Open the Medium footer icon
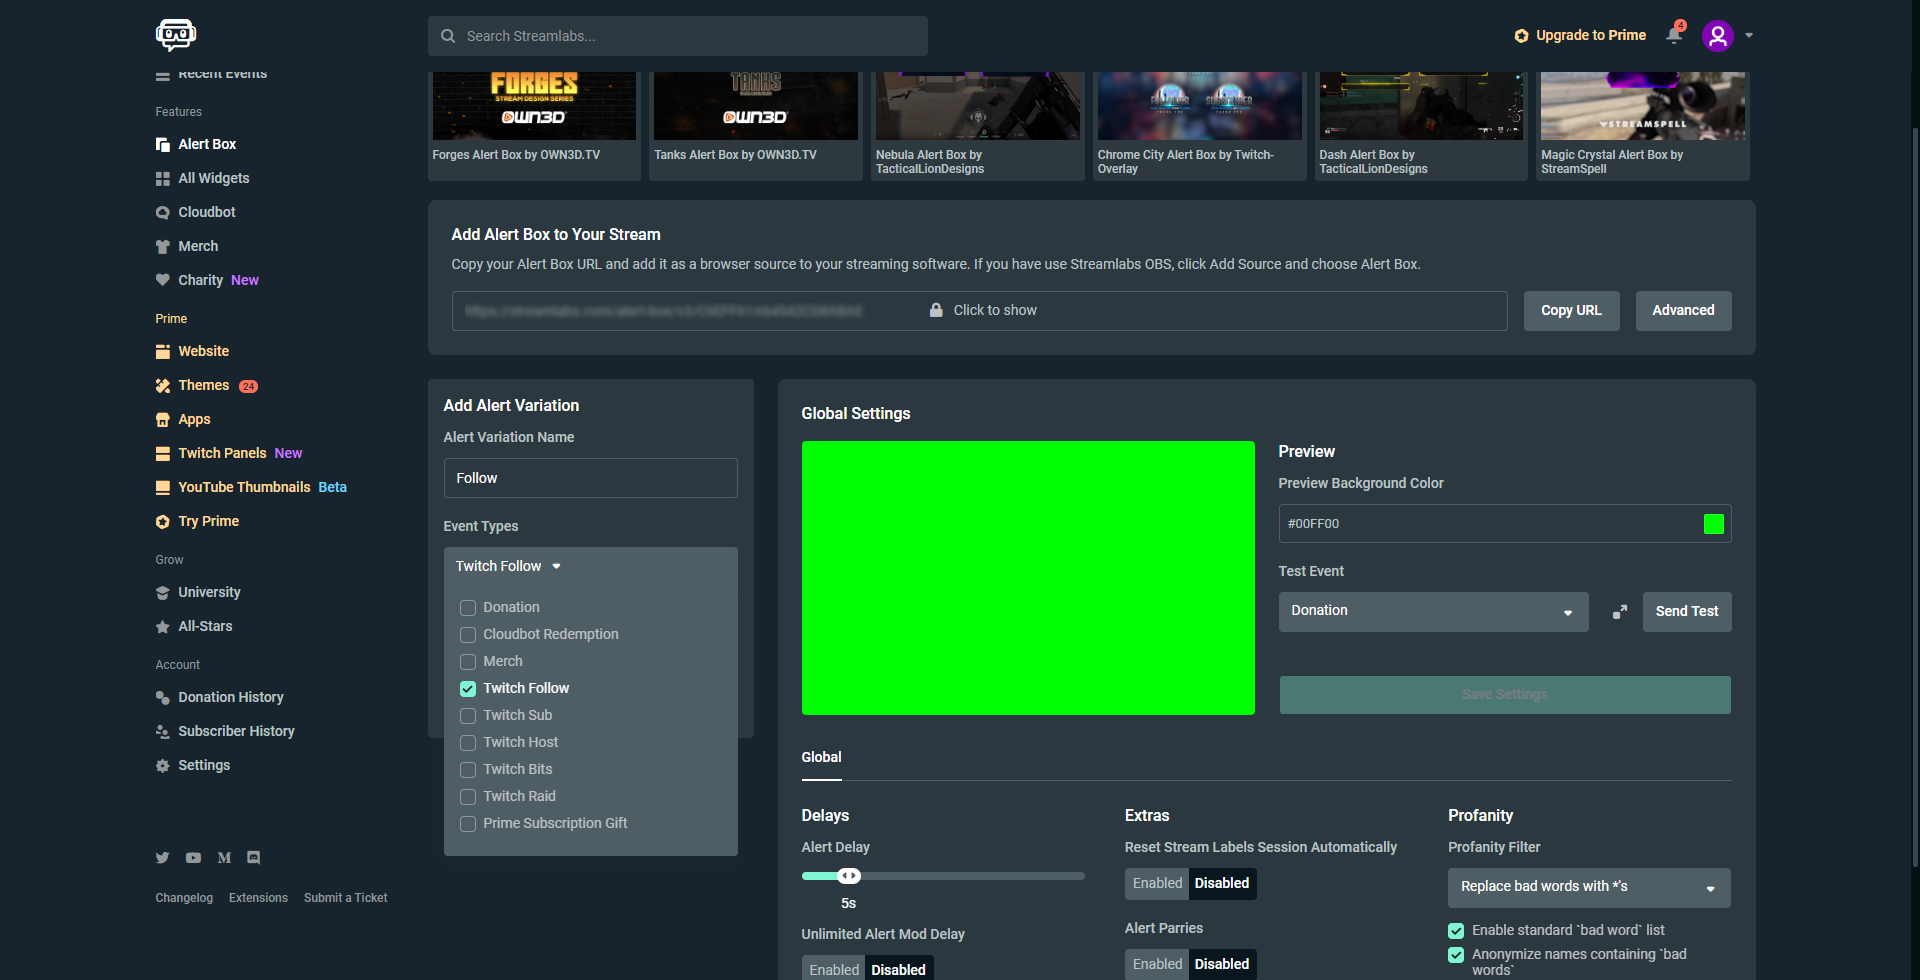The width and height of the screenshot is (1920, 980). [224, 858]
